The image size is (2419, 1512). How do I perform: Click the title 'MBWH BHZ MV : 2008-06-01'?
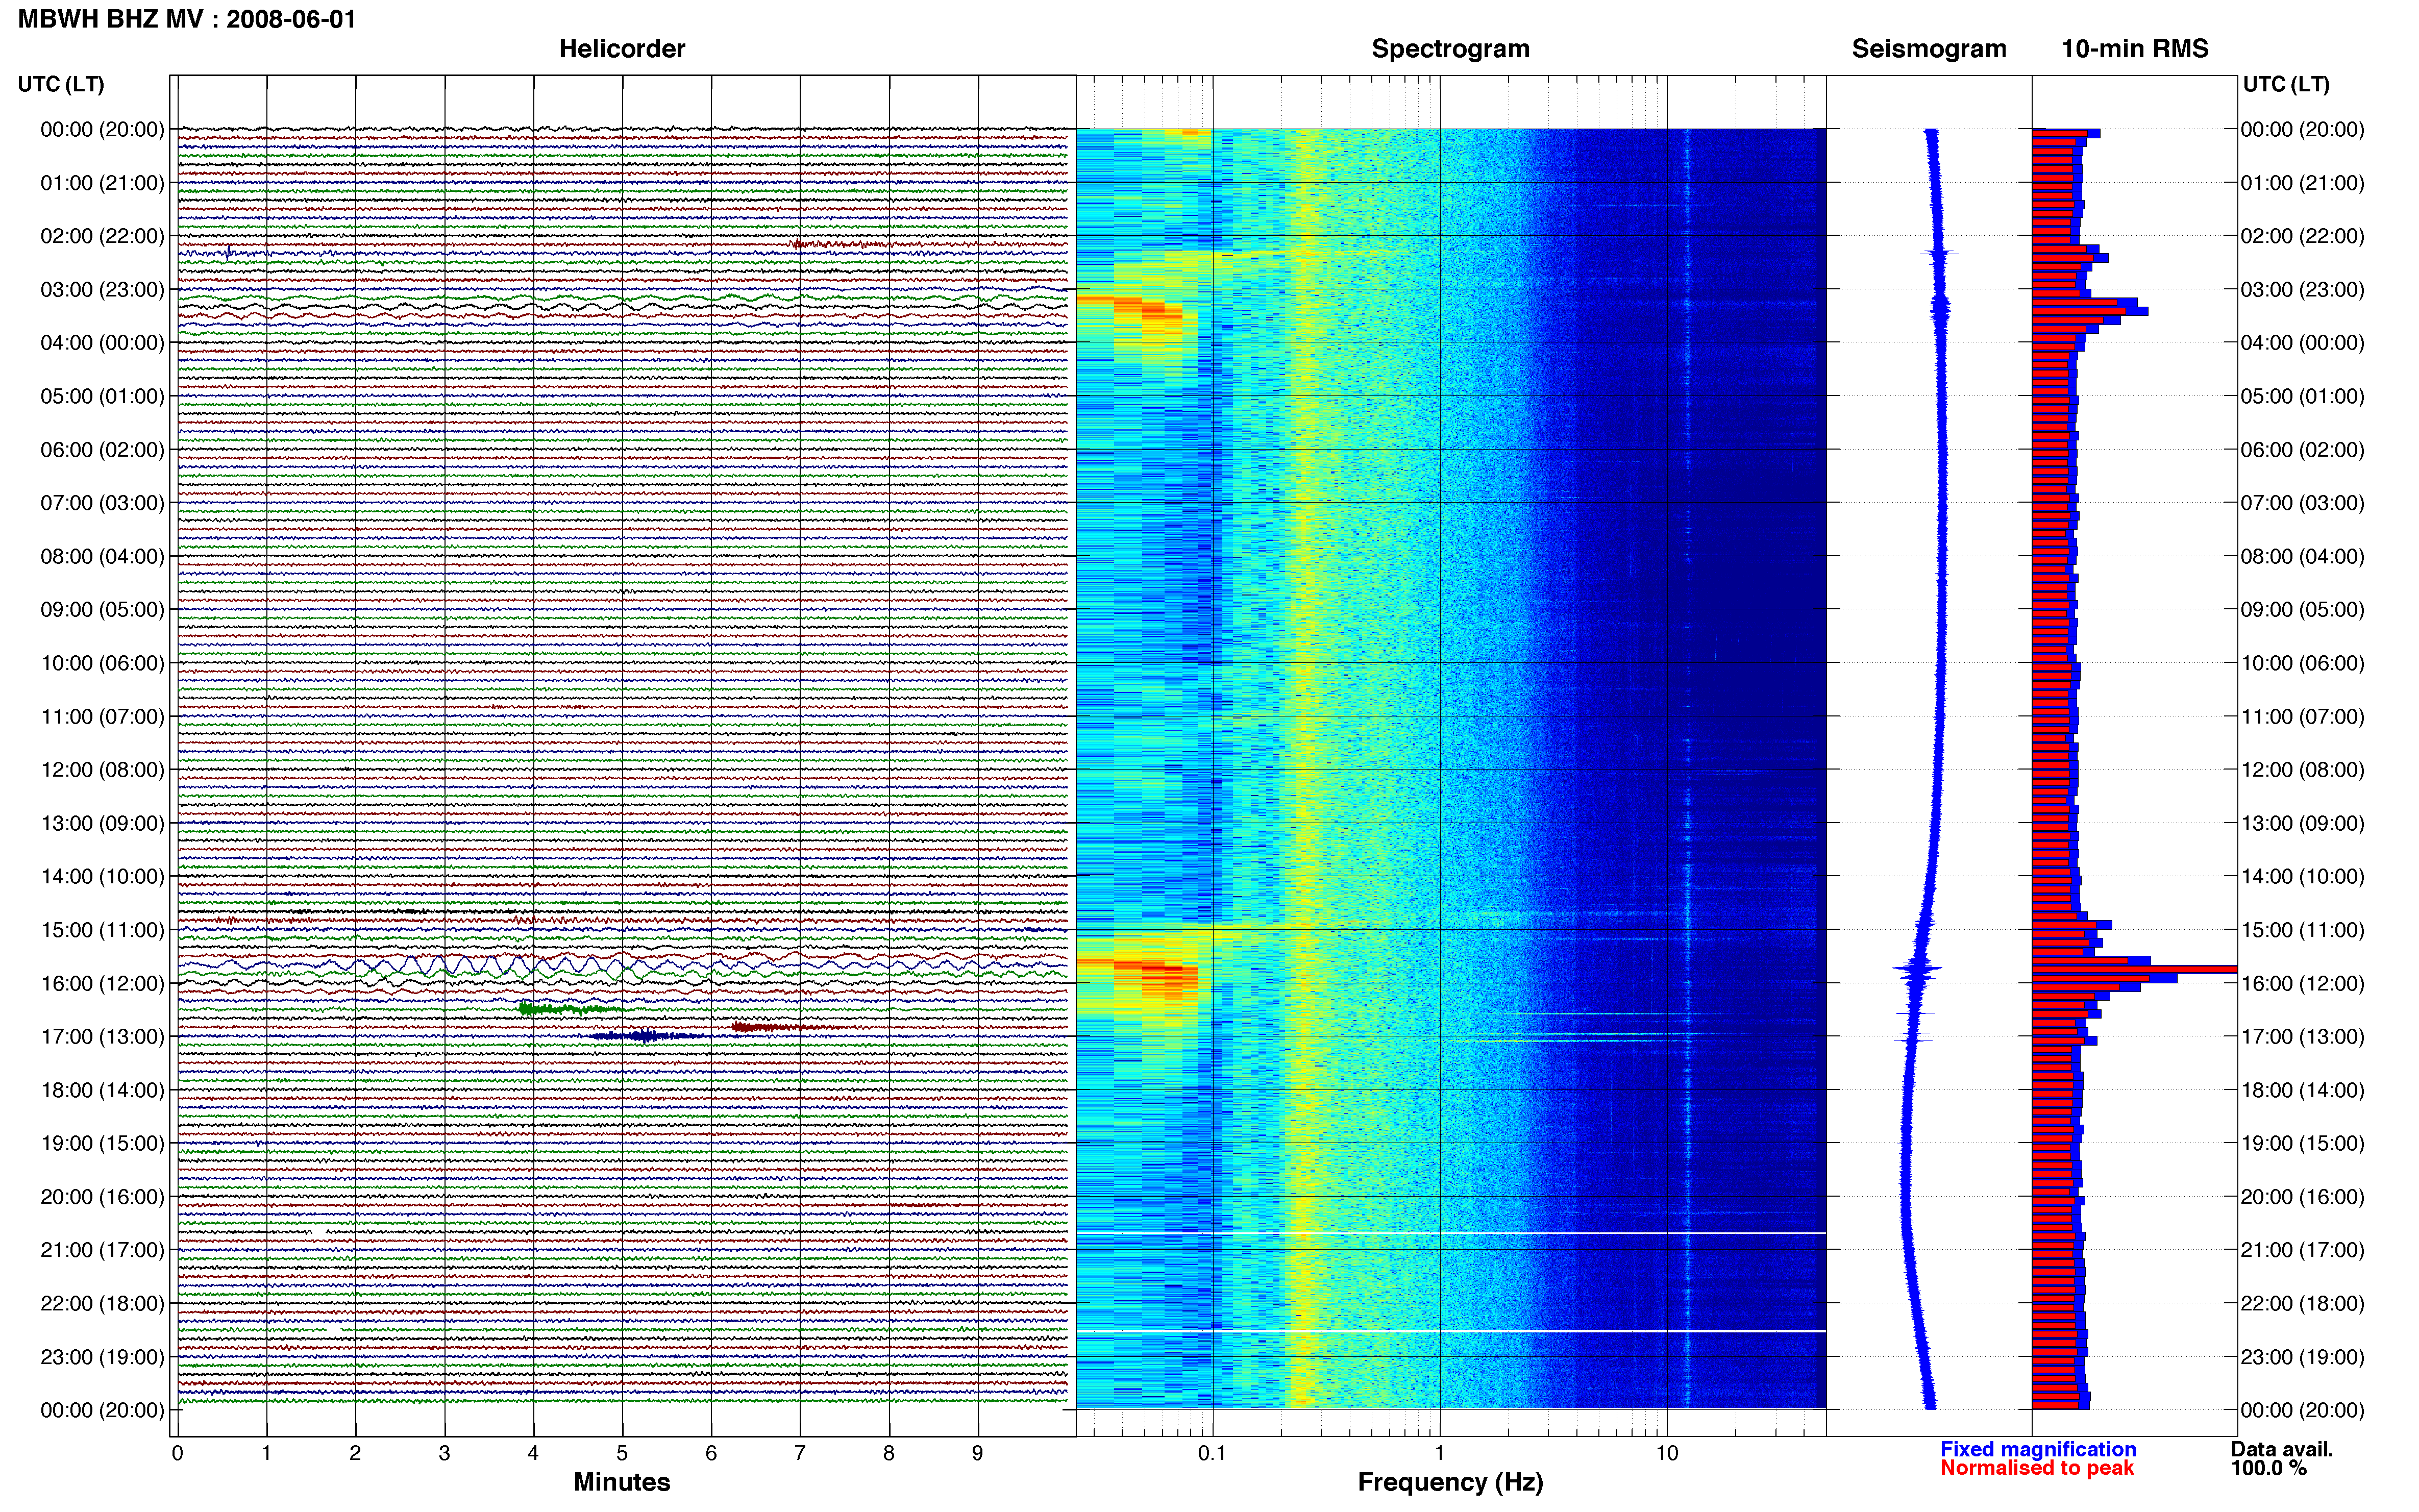pyautogui.click(x=187, y=19)
